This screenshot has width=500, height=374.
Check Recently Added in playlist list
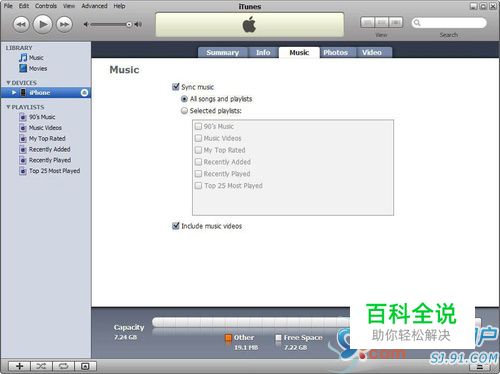click(x=198, y=162)
